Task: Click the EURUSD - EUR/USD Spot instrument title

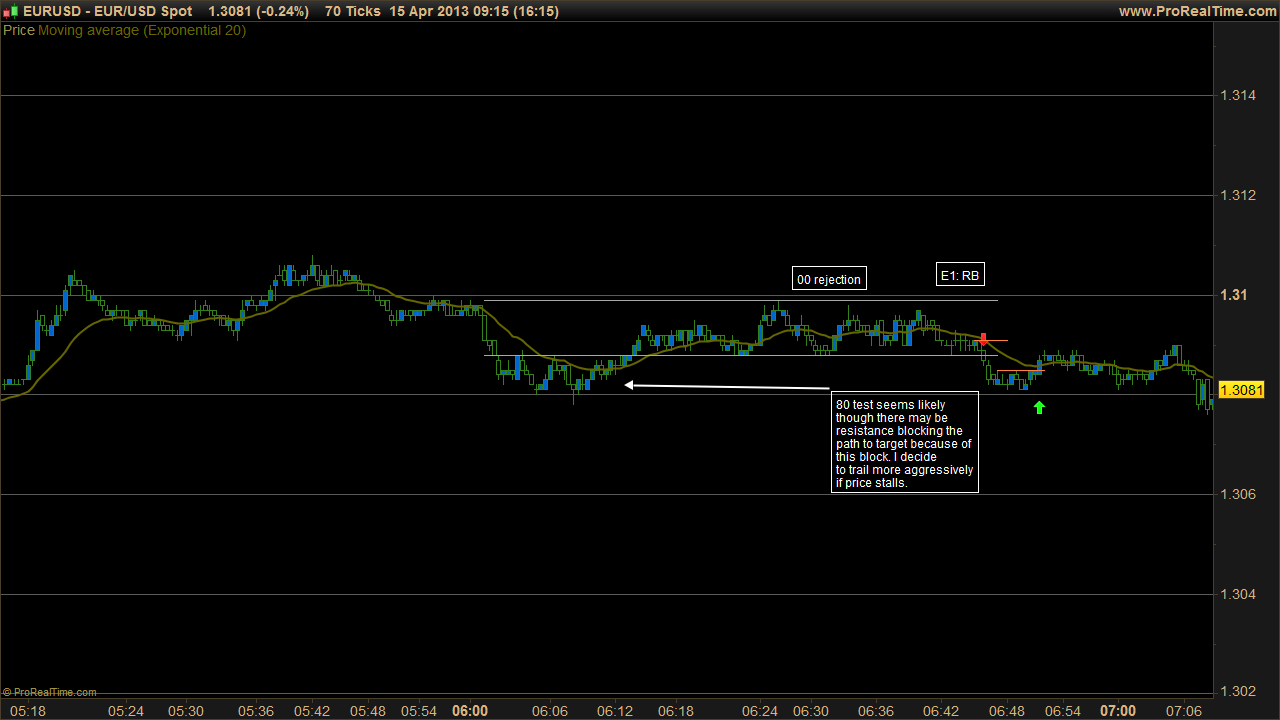Action: [x=107, y=11]
